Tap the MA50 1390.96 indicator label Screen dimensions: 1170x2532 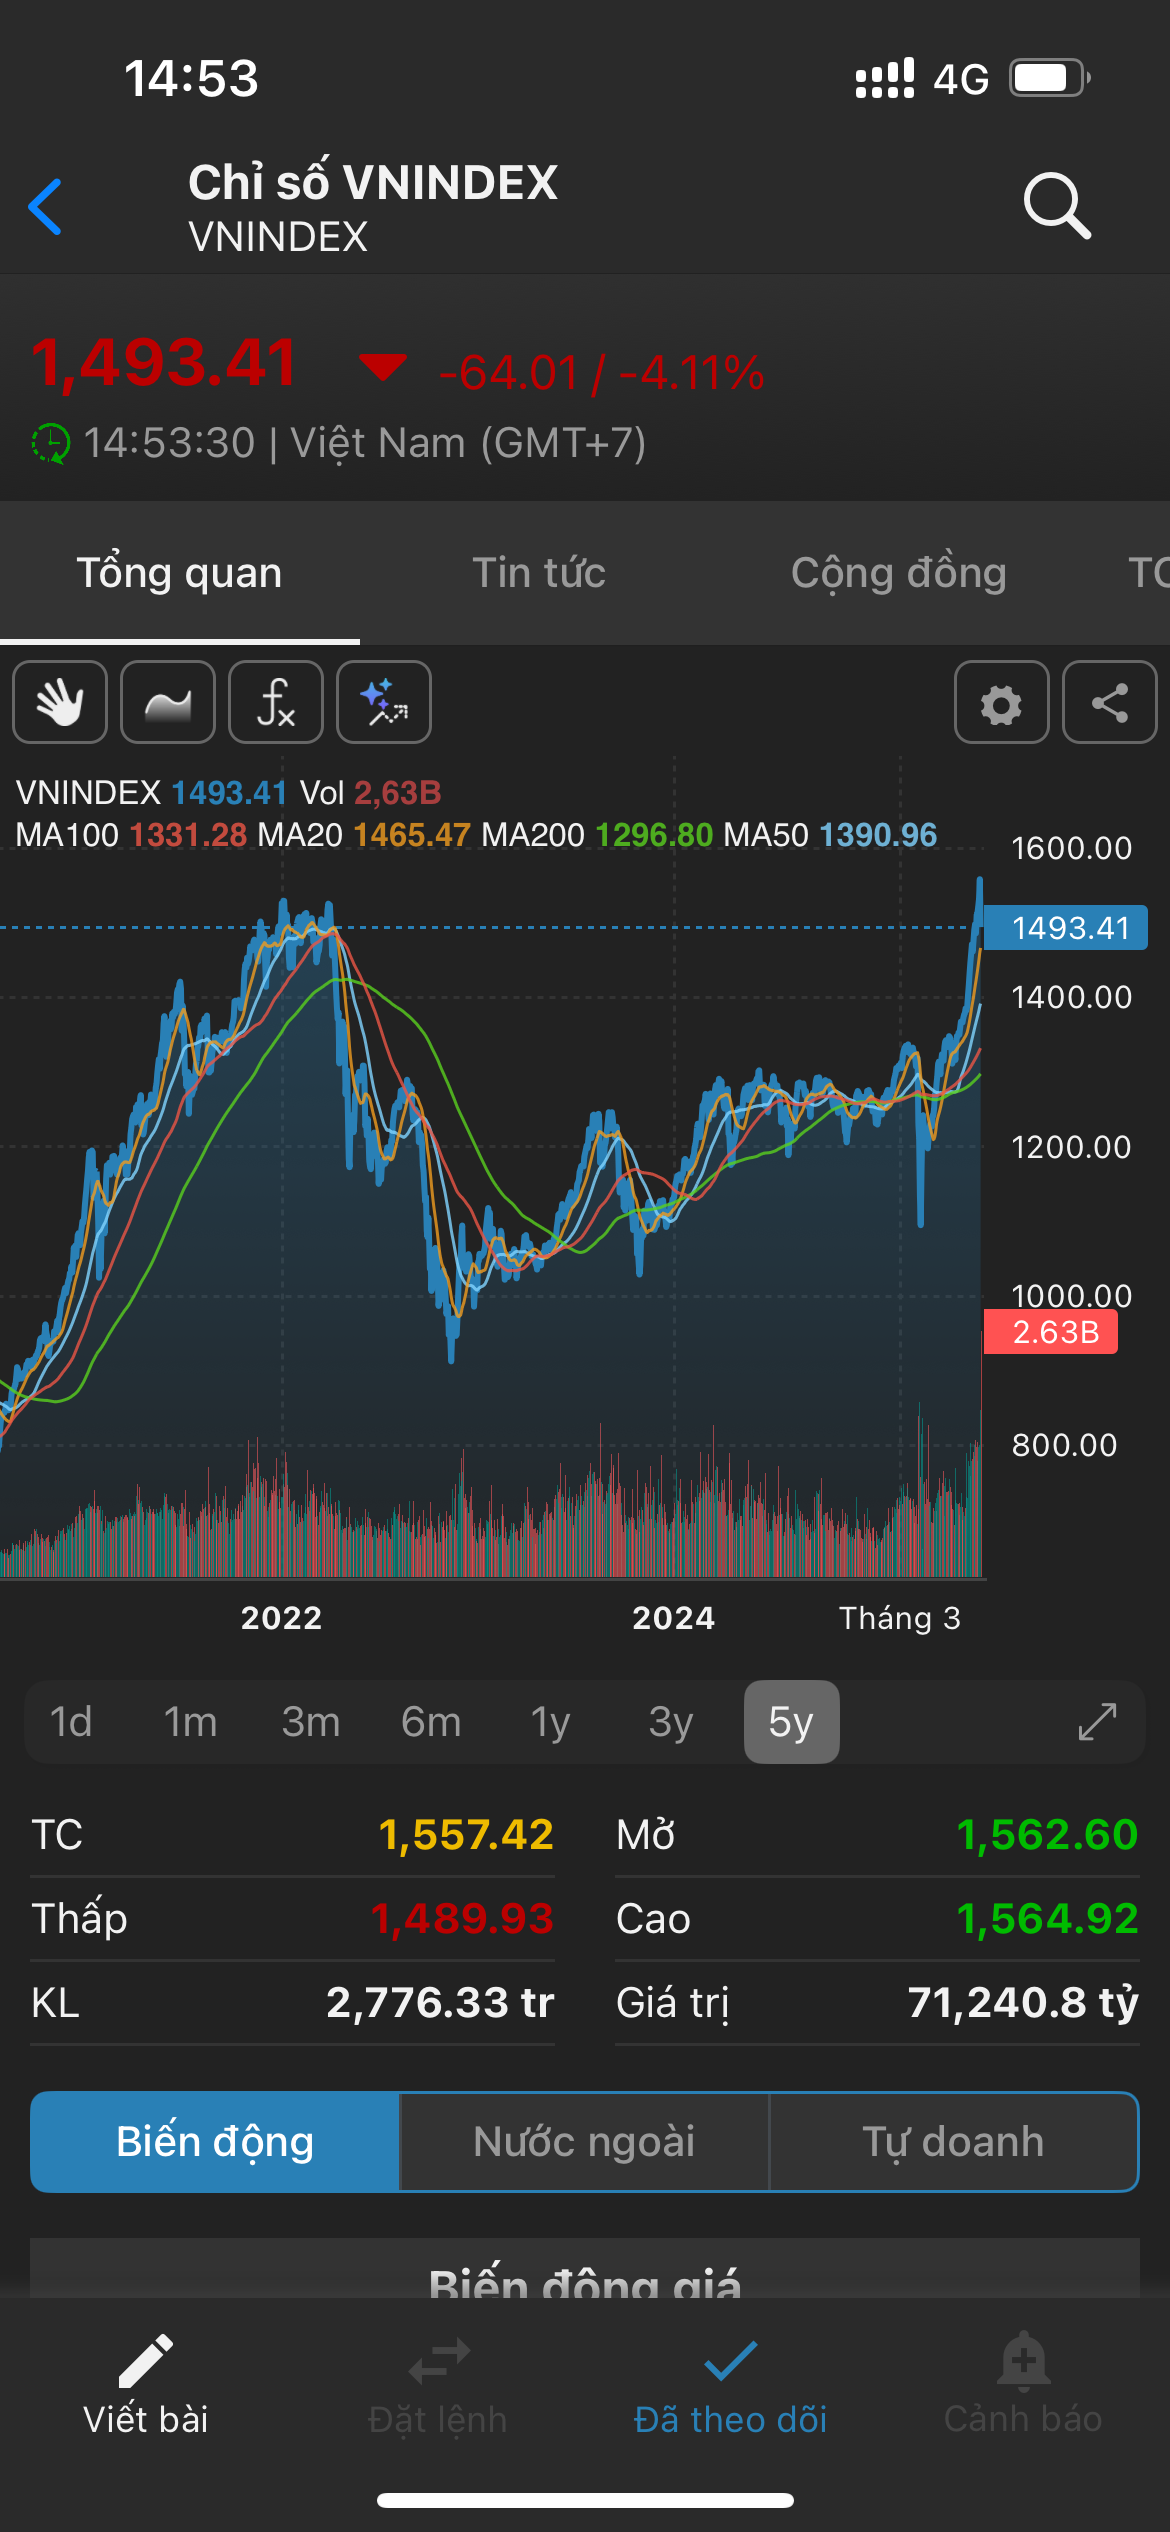(x=830, y=835)
